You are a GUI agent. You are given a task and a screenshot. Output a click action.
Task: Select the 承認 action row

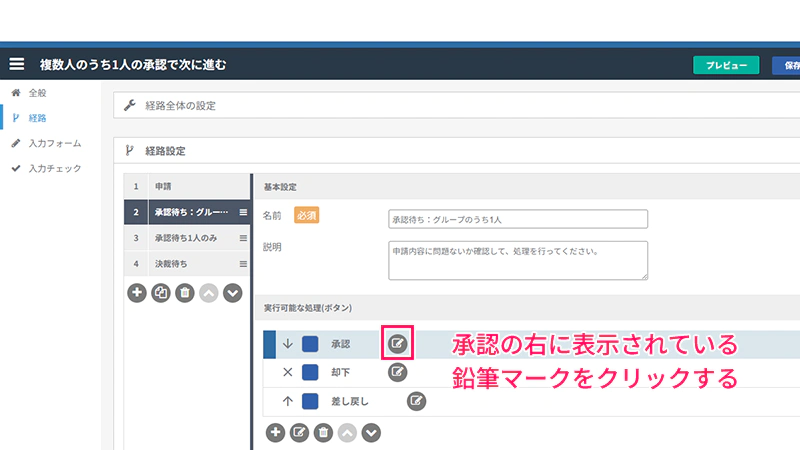pos(531,344)
